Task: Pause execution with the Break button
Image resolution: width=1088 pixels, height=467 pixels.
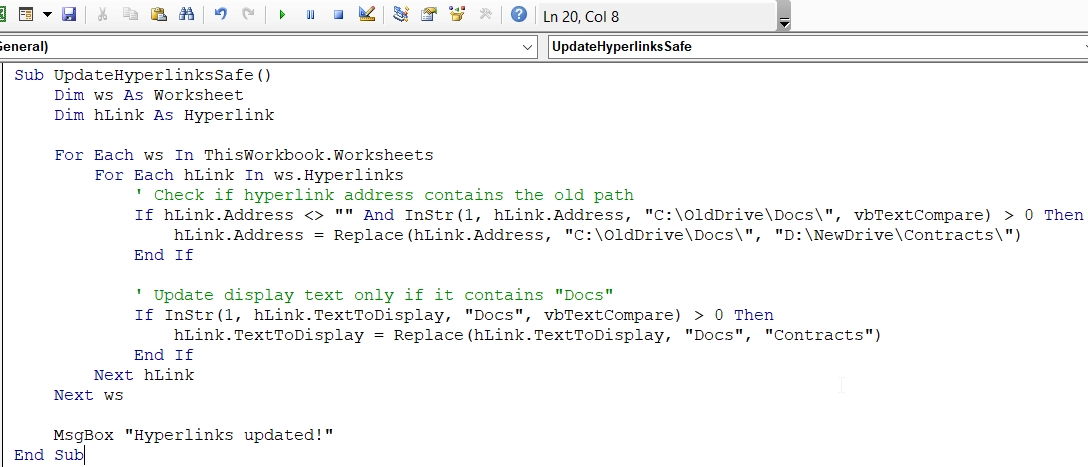Action: pyautogui.click(x=311, y=15)
